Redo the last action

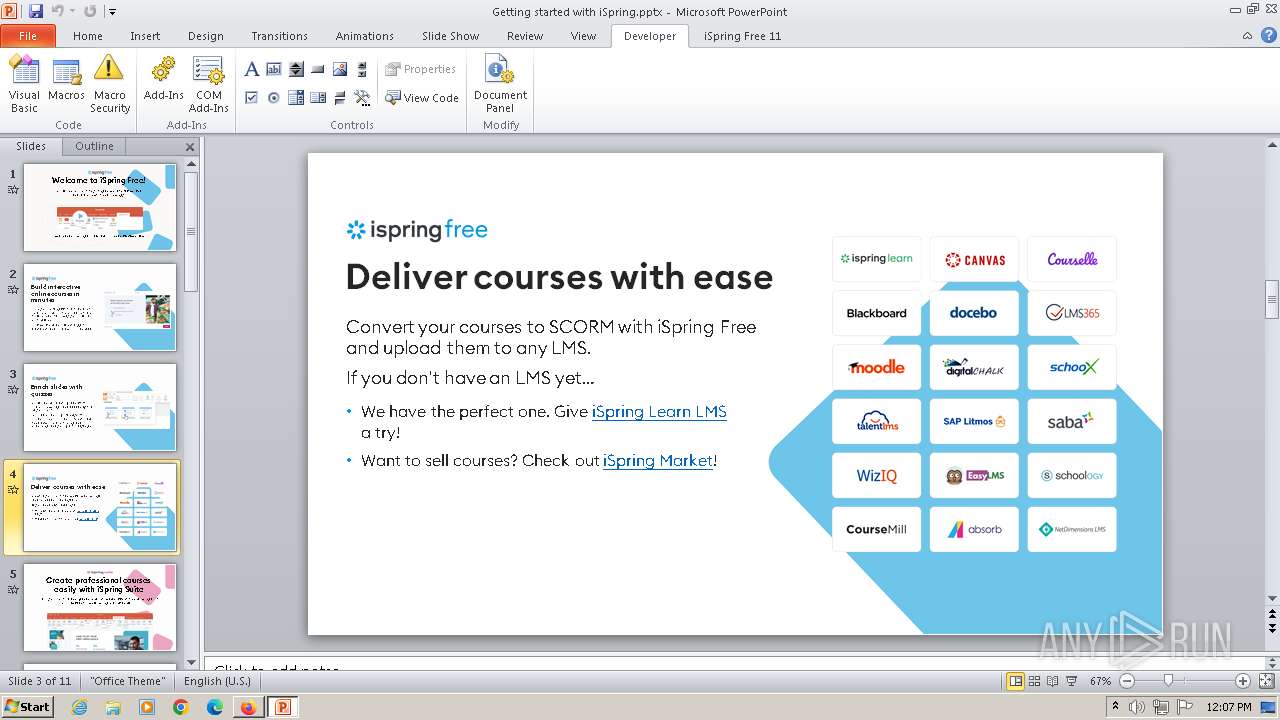(x=90, y=11)
